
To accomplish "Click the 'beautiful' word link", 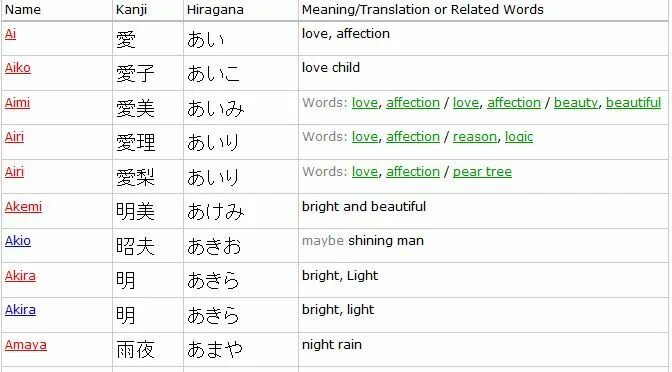I will point(633,103).
